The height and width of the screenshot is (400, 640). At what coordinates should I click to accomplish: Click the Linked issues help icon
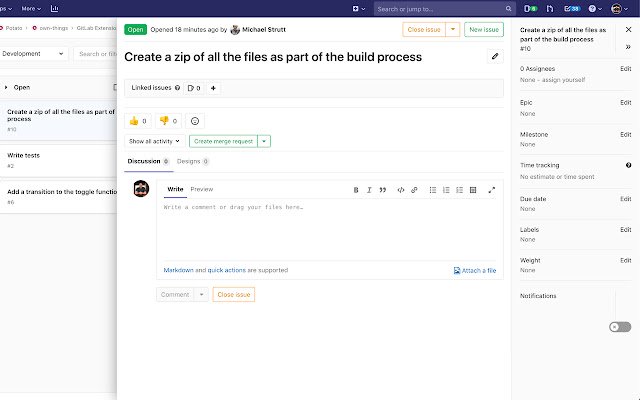(177, 87)
